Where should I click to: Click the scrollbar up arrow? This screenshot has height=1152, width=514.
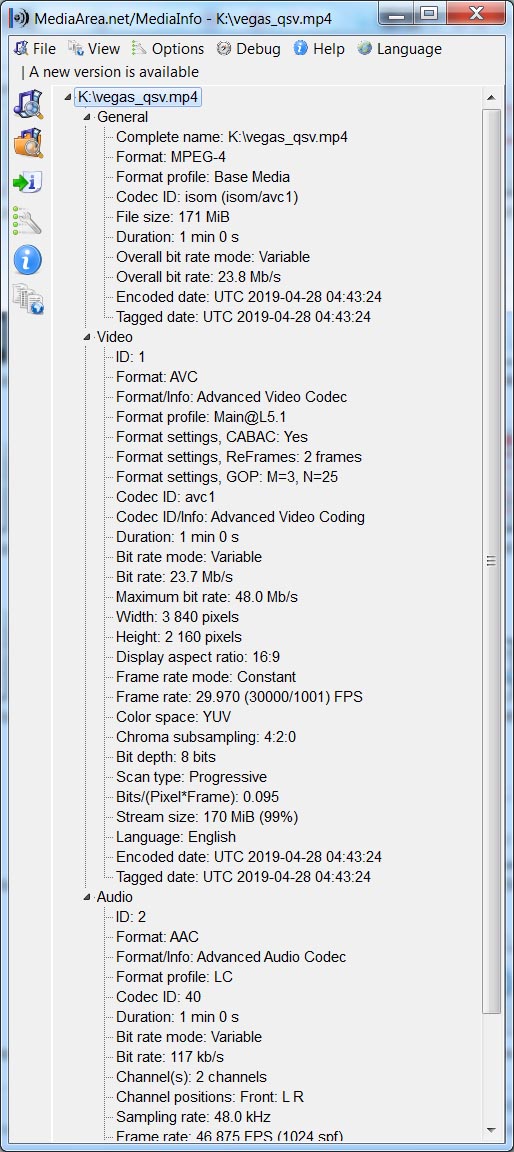coord(491,98)
